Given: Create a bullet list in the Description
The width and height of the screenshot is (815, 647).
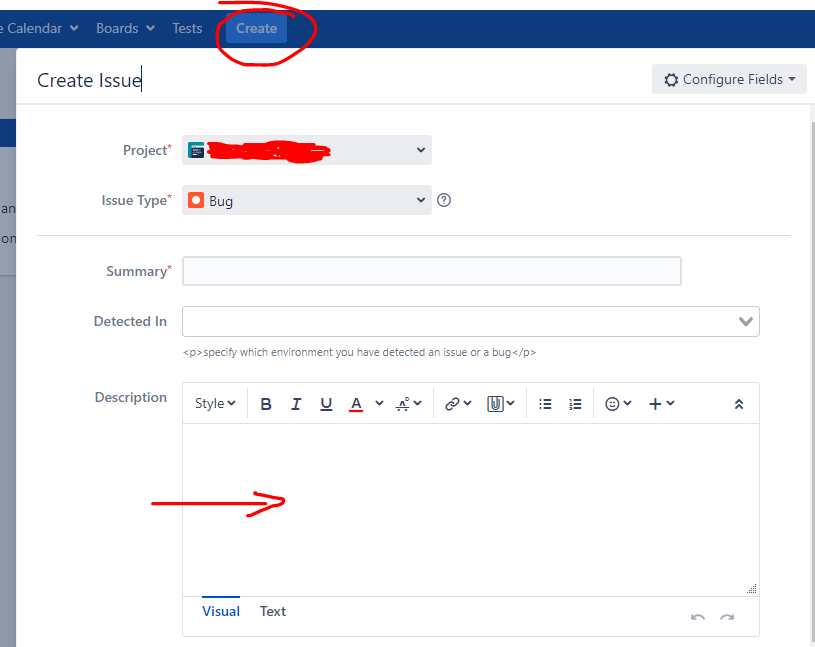Looking at the screenshot, I should tap(545, 403).
